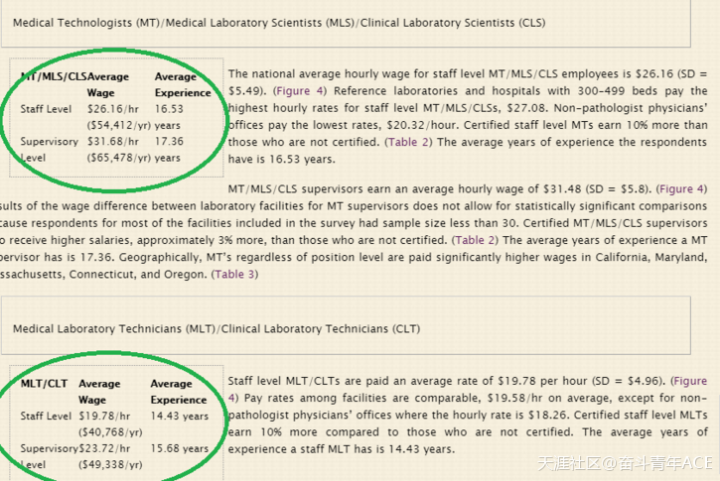The height and width of the screenshot is (481, 720).
Task: Click "Average Experience" header in MT/MLS/CLS table
Action: (x=183, y=85)
